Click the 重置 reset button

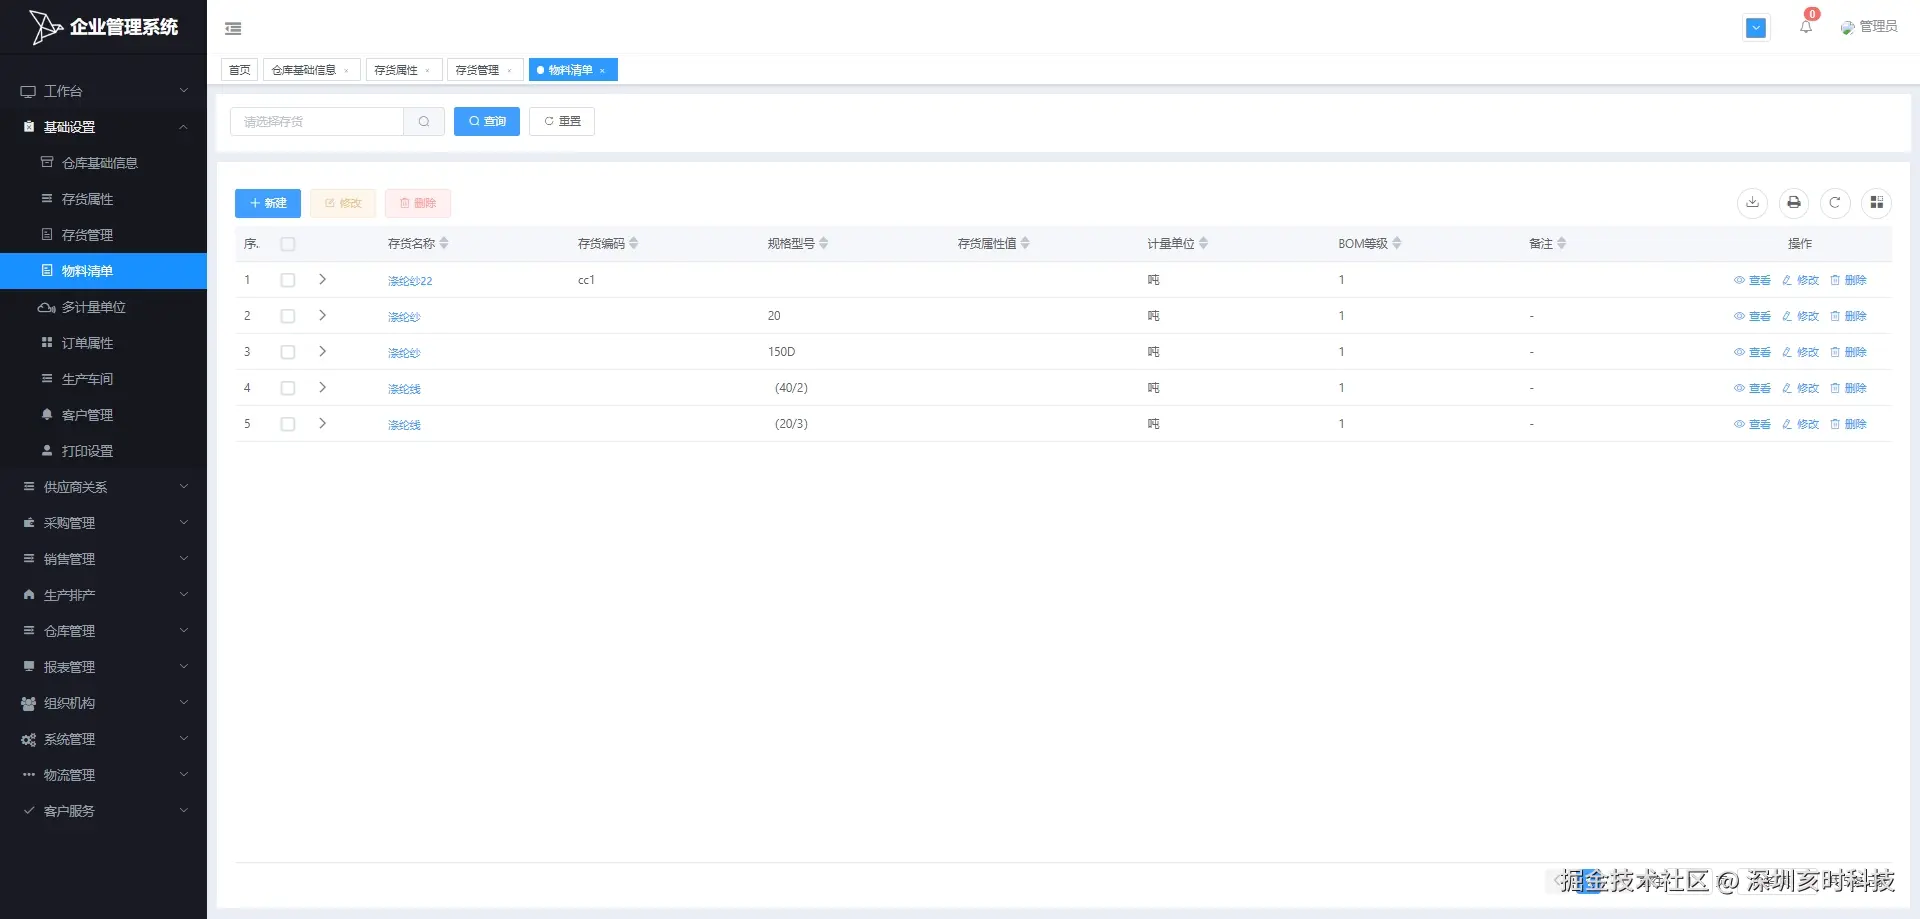pos(562,121)
